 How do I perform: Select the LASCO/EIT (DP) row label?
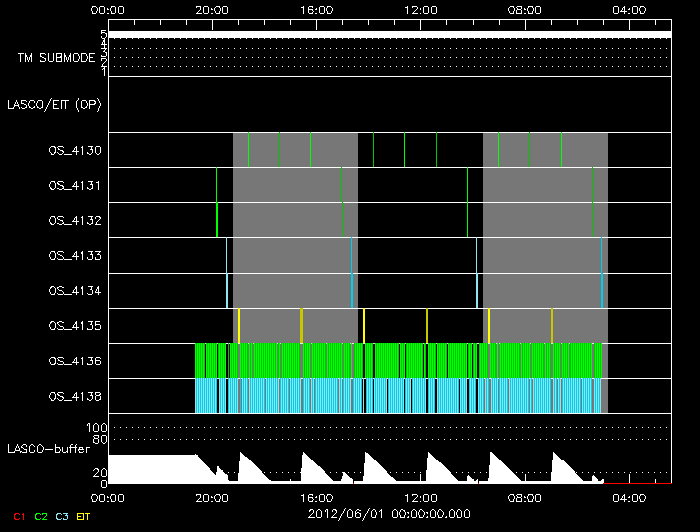click(x=56, y=105)
